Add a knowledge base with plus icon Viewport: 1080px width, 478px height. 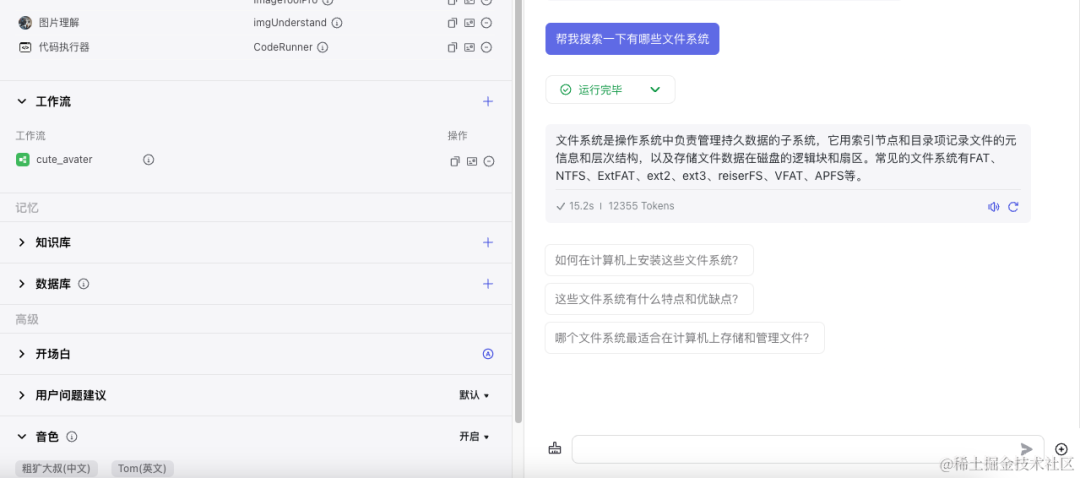click(488, 242)
